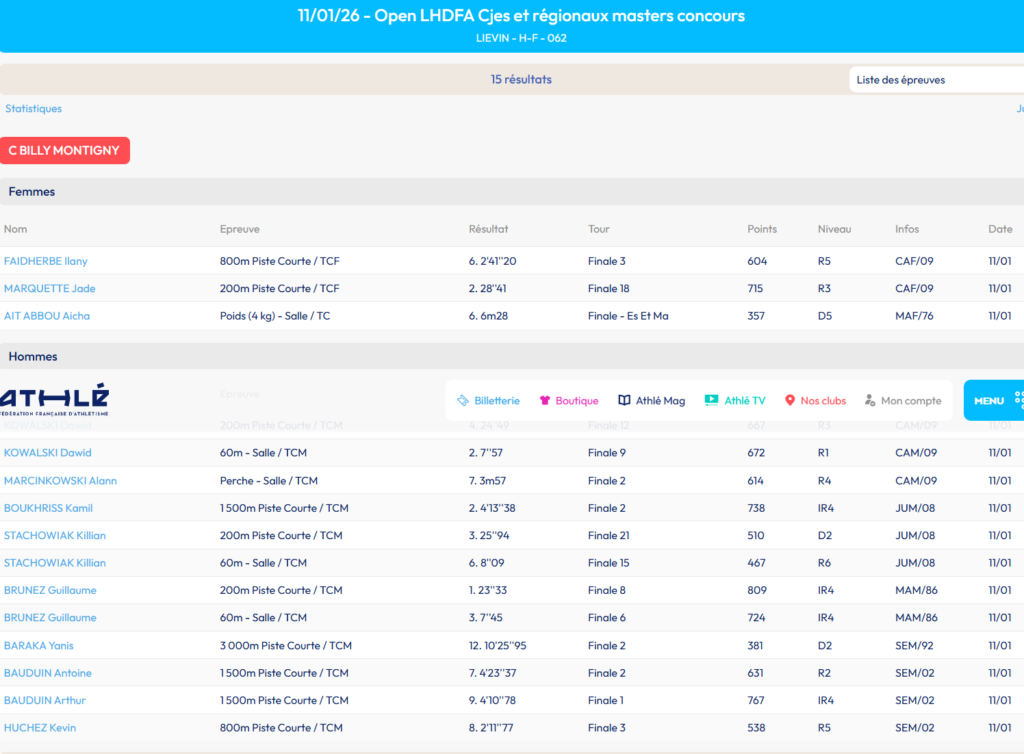Click the C BILLY MONTIGNY club button

click(65, 151)
